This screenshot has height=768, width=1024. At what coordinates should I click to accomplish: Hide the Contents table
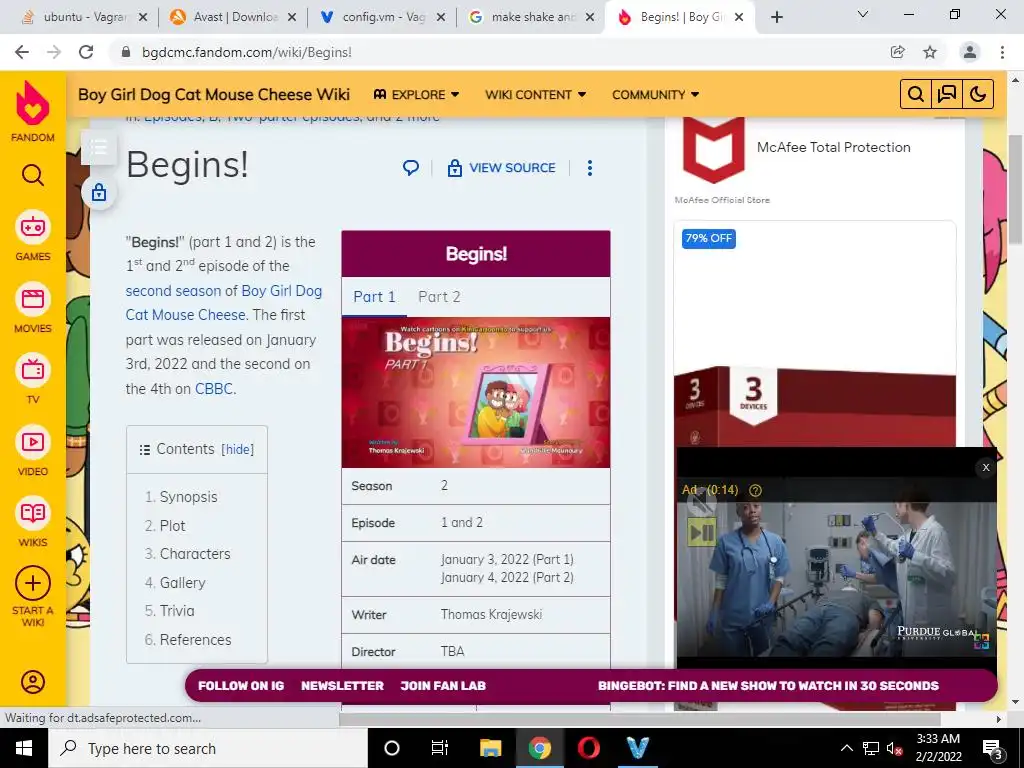[238, 449]
